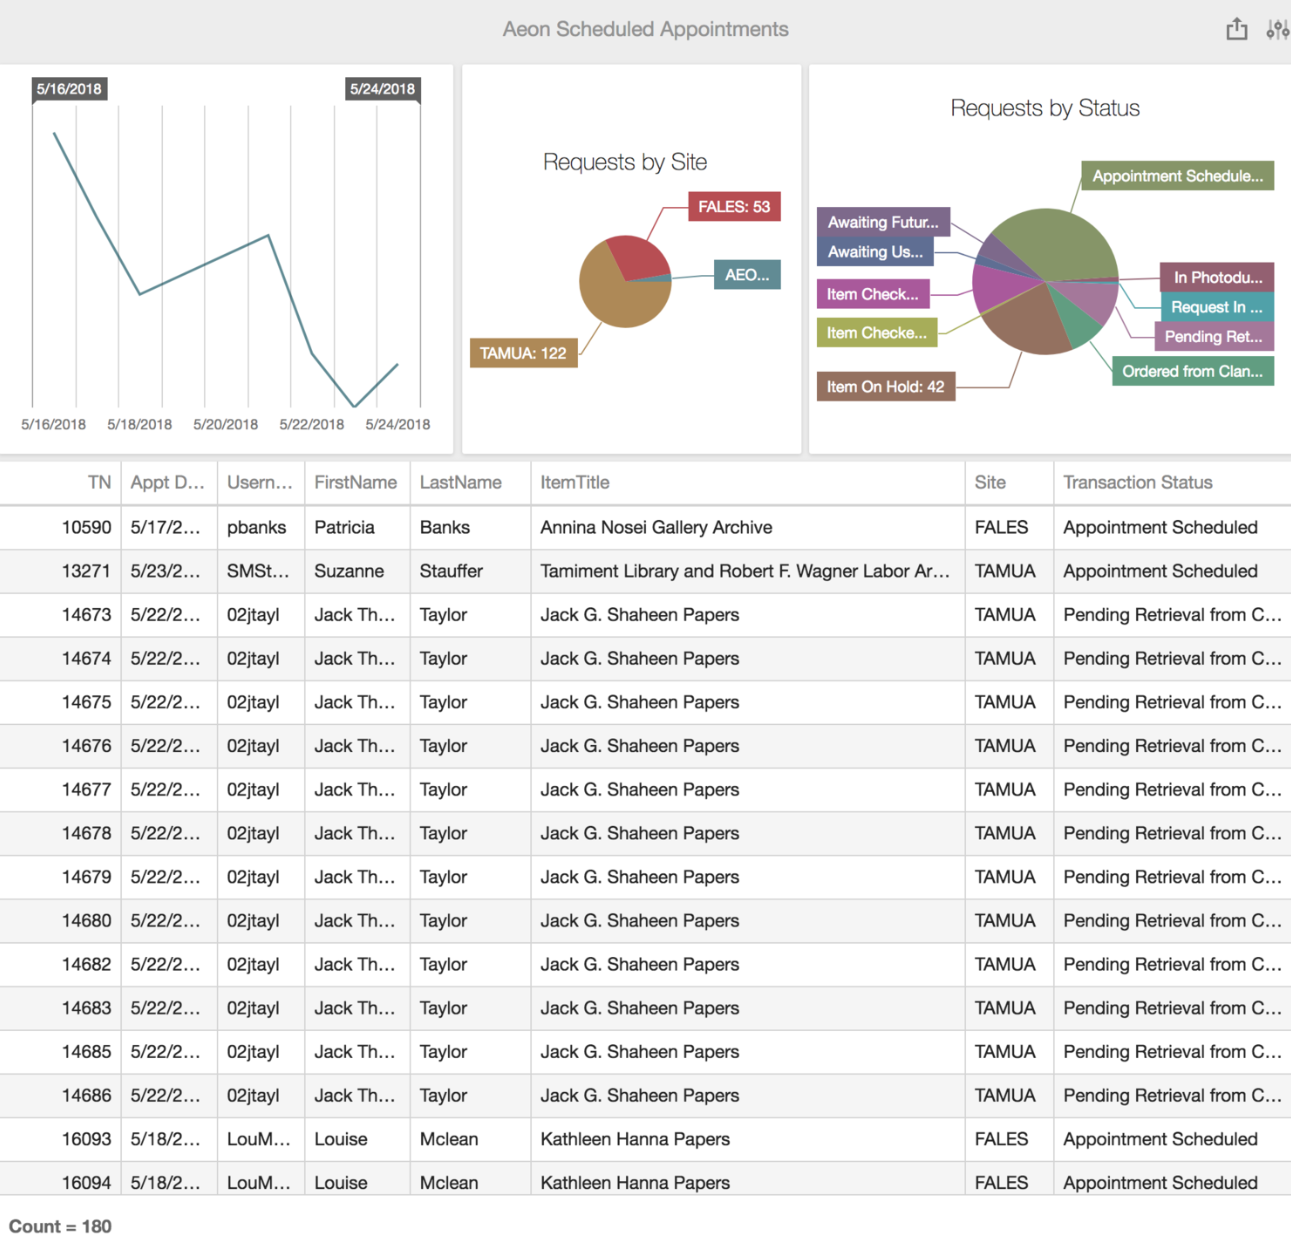This screenshot has height=1250, width=1291.
Task: Click the AEO... site label
Action: [x=746, y=275]
